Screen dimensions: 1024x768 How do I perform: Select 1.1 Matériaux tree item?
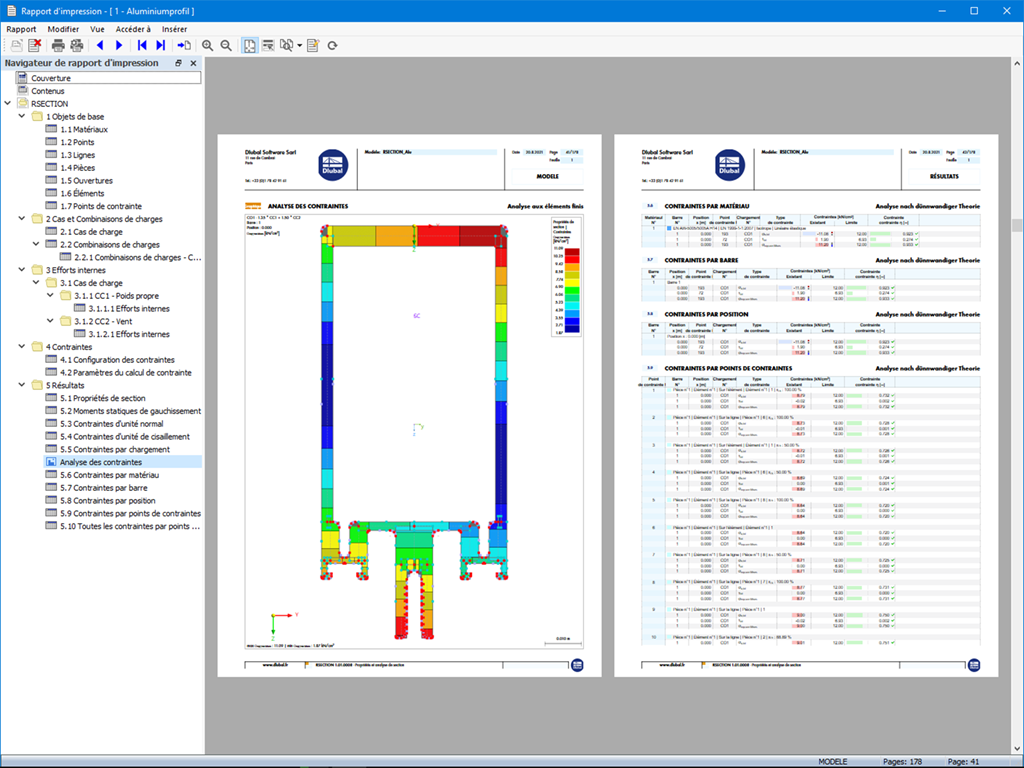[84, 129]
